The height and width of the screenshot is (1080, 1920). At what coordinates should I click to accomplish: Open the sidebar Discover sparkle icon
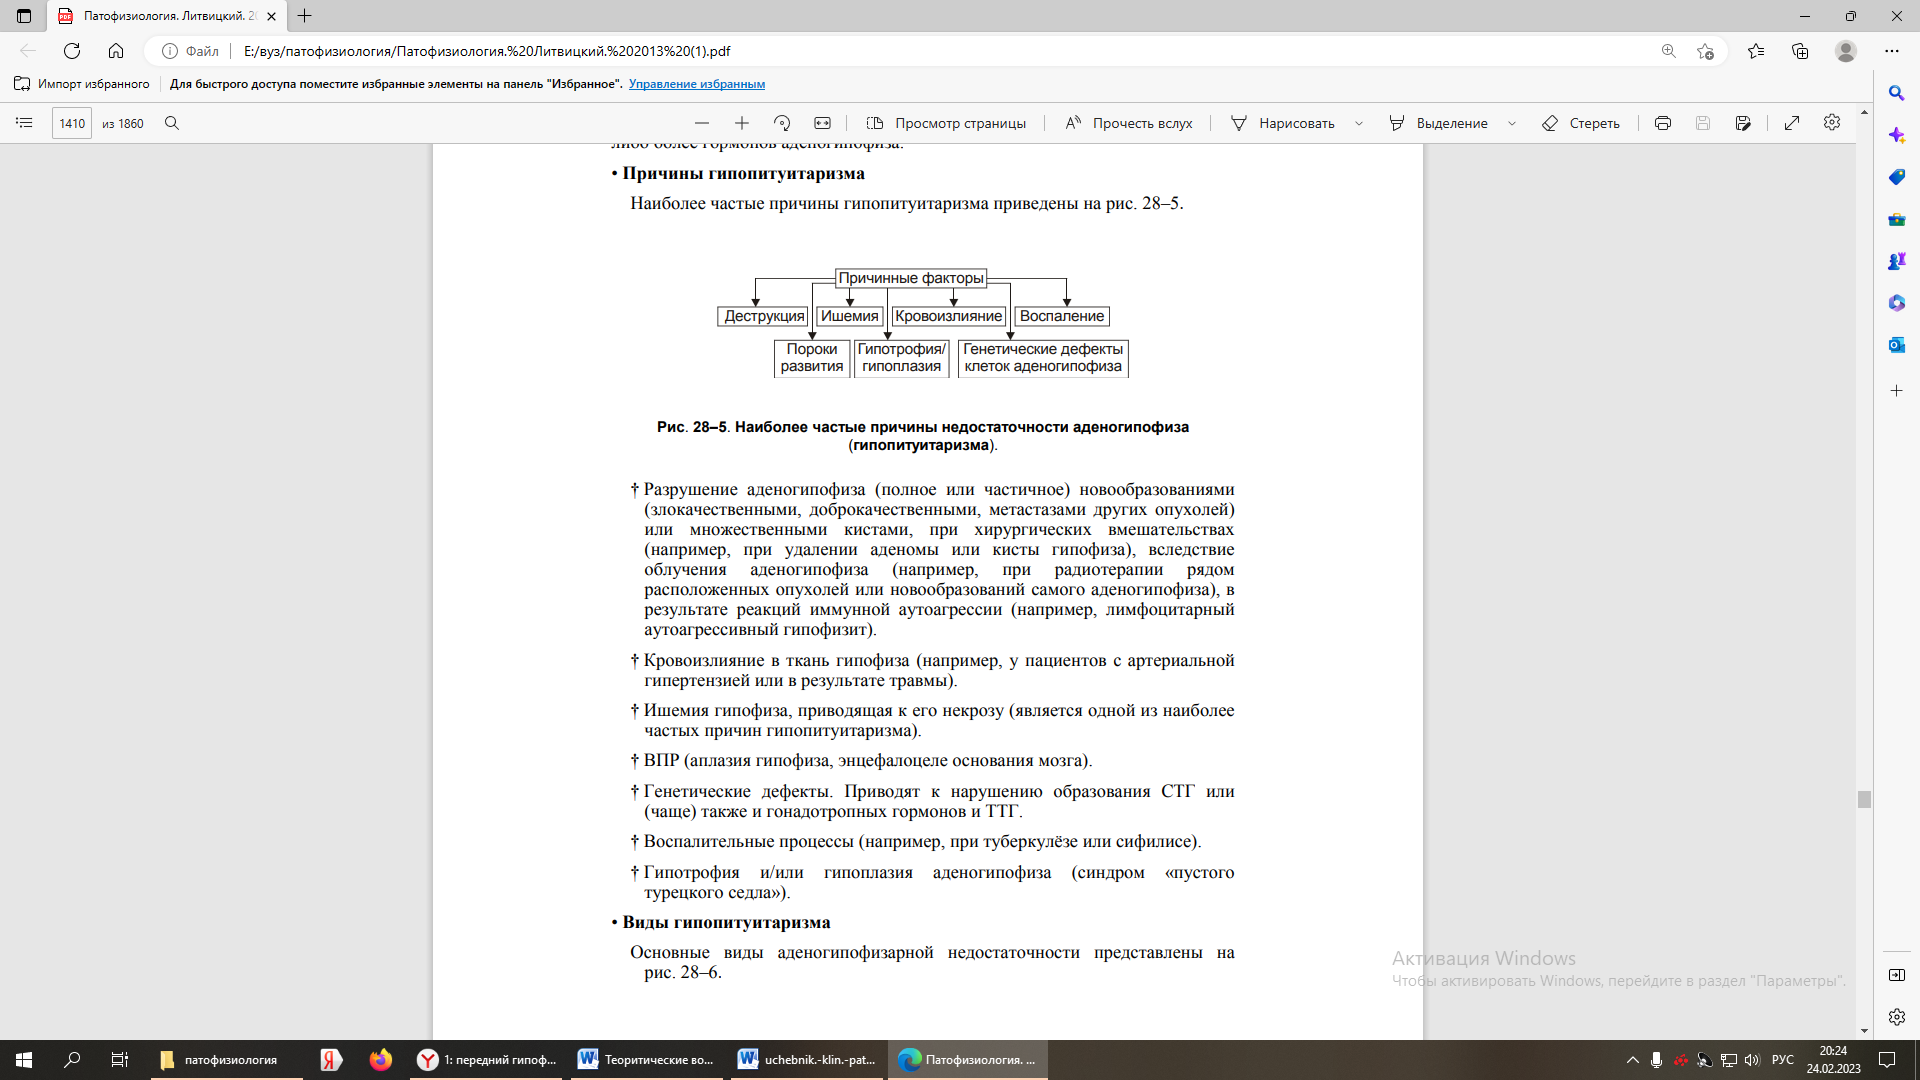click(1896, 135)
